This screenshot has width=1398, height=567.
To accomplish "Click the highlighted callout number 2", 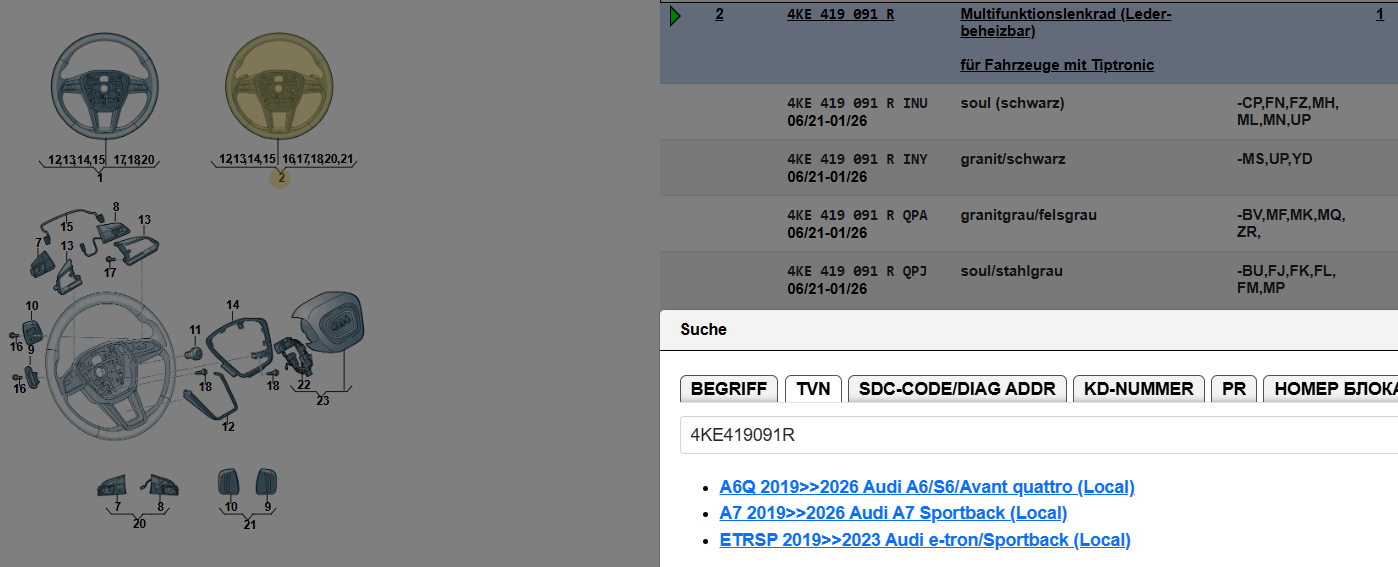I will (x=281, y=178).
